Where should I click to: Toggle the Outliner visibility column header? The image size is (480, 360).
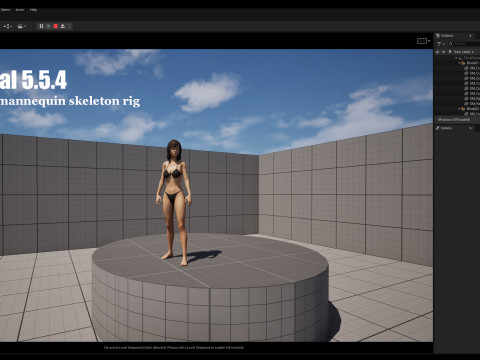438,52
